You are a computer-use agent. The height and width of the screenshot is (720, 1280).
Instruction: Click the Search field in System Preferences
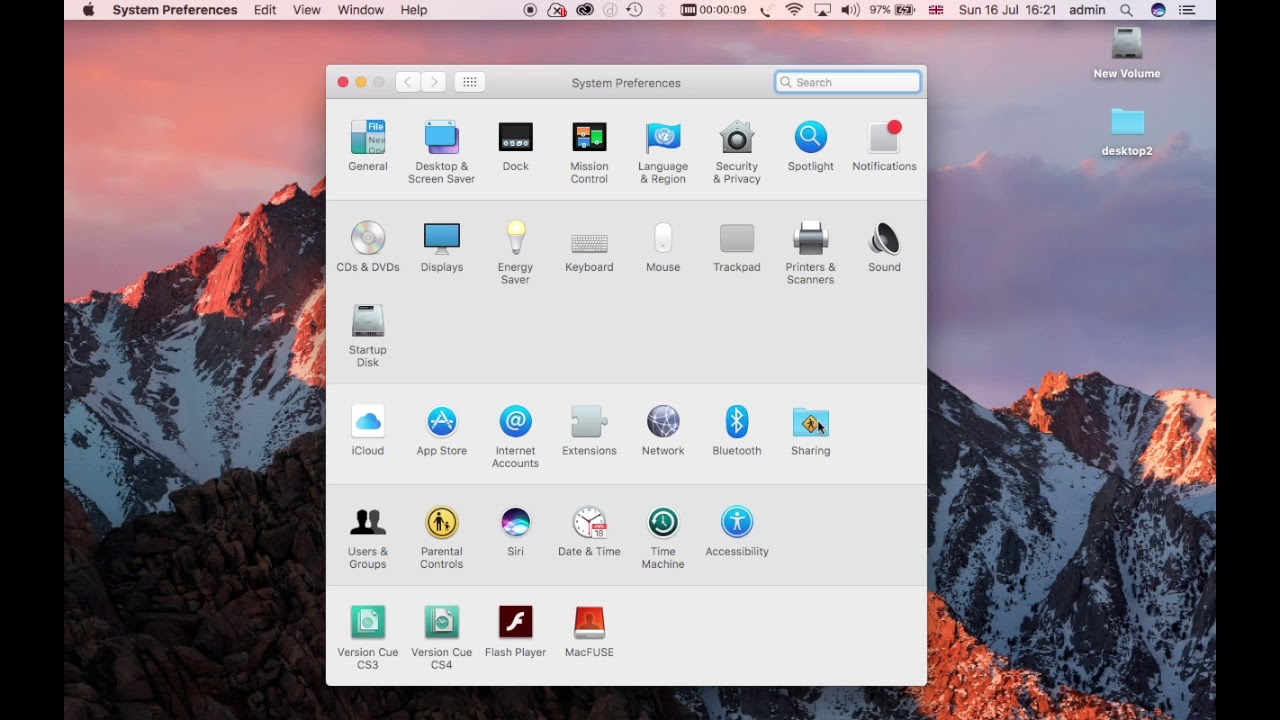coord(848,82)
